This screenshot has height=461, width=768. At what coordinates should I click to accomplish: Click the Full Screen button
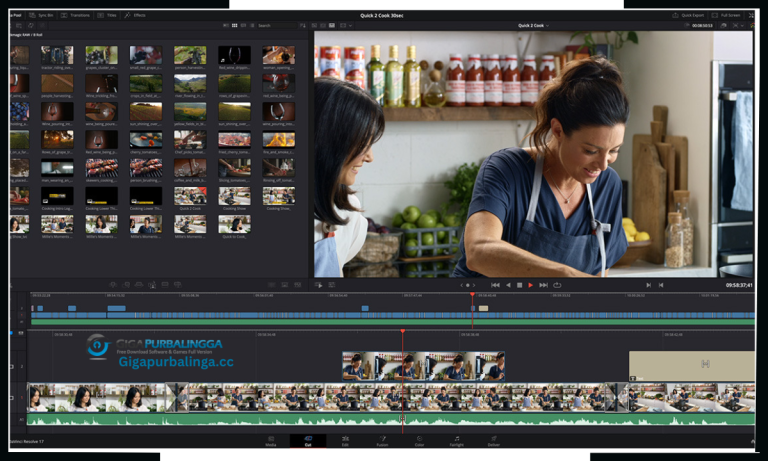click(x=729, y=16)
